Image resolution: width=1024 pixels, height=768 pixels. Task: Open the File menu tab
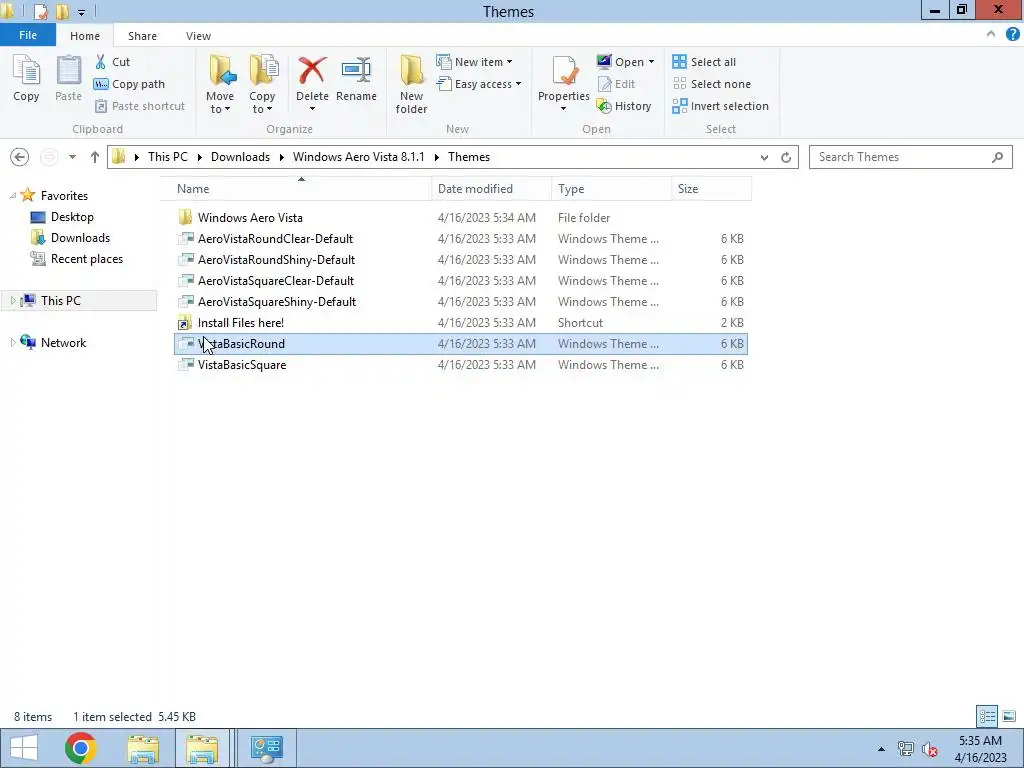tap(28, 35)
